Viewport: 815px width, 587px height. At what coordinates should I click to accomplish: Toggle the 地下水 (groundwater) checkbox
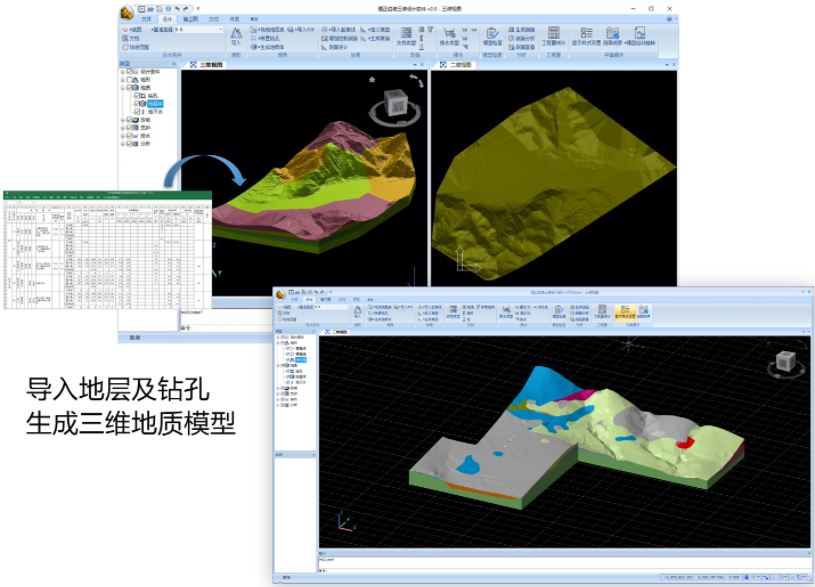(139, 112)
